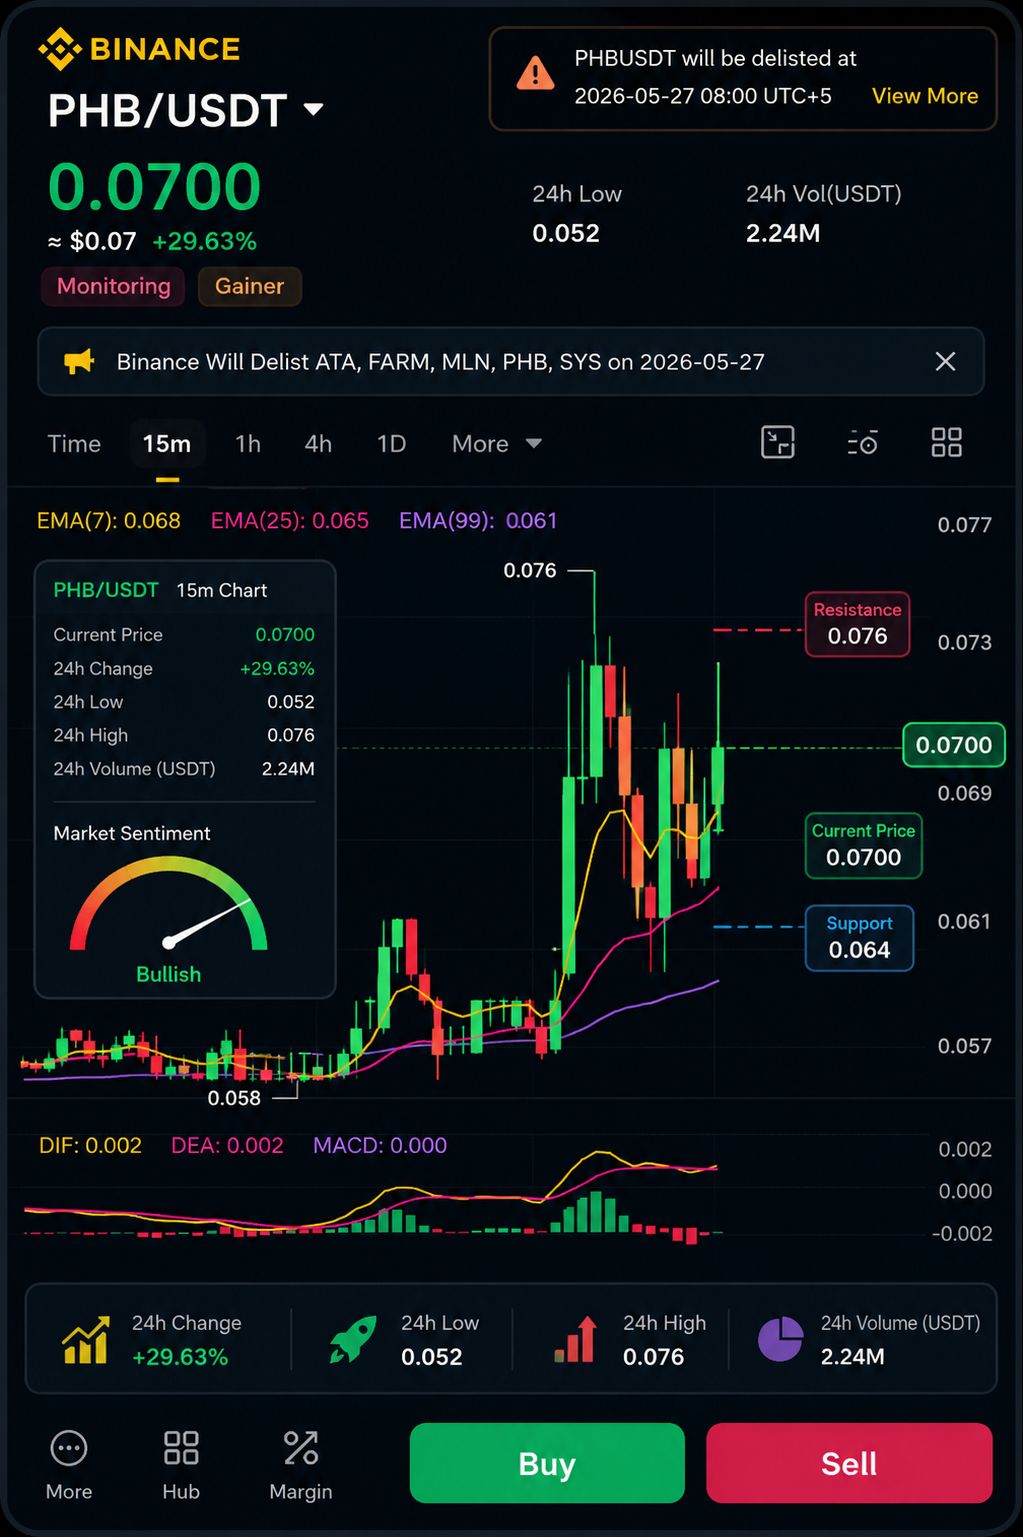Click the Current Price 0.0700 label box
1023x1537 pixels.
click(x=863, y=845)
